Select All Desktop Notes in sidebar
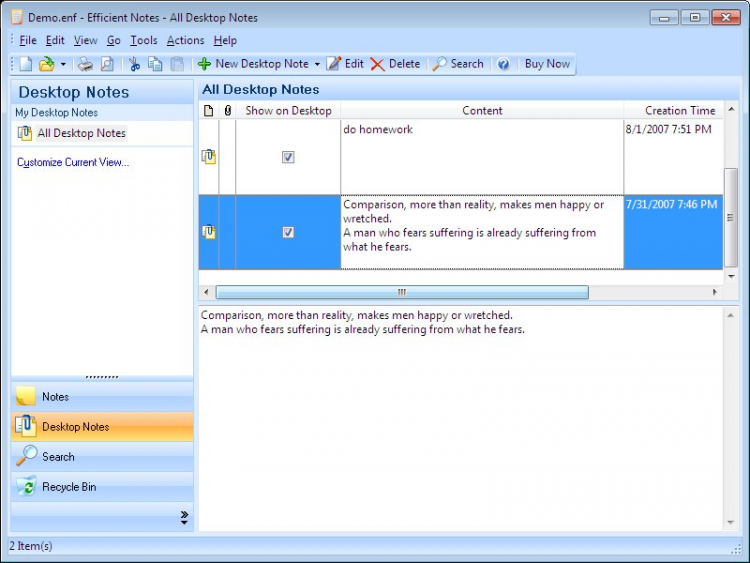 click(x=81, y=133)
